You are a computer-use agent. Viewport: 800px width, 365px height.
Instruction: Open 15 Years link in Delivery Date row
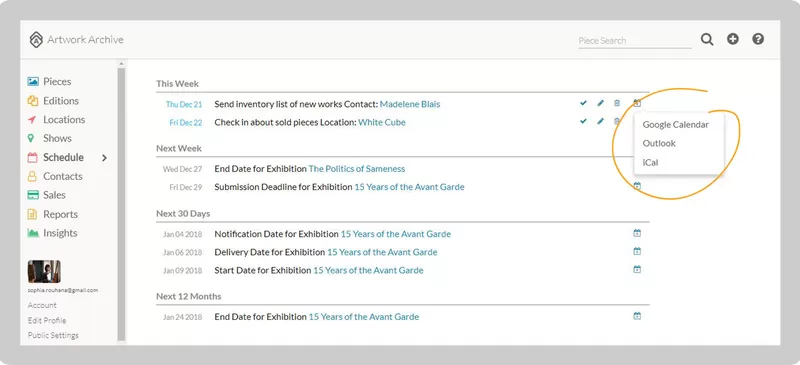pyautogui.click(x=382, y=252)
